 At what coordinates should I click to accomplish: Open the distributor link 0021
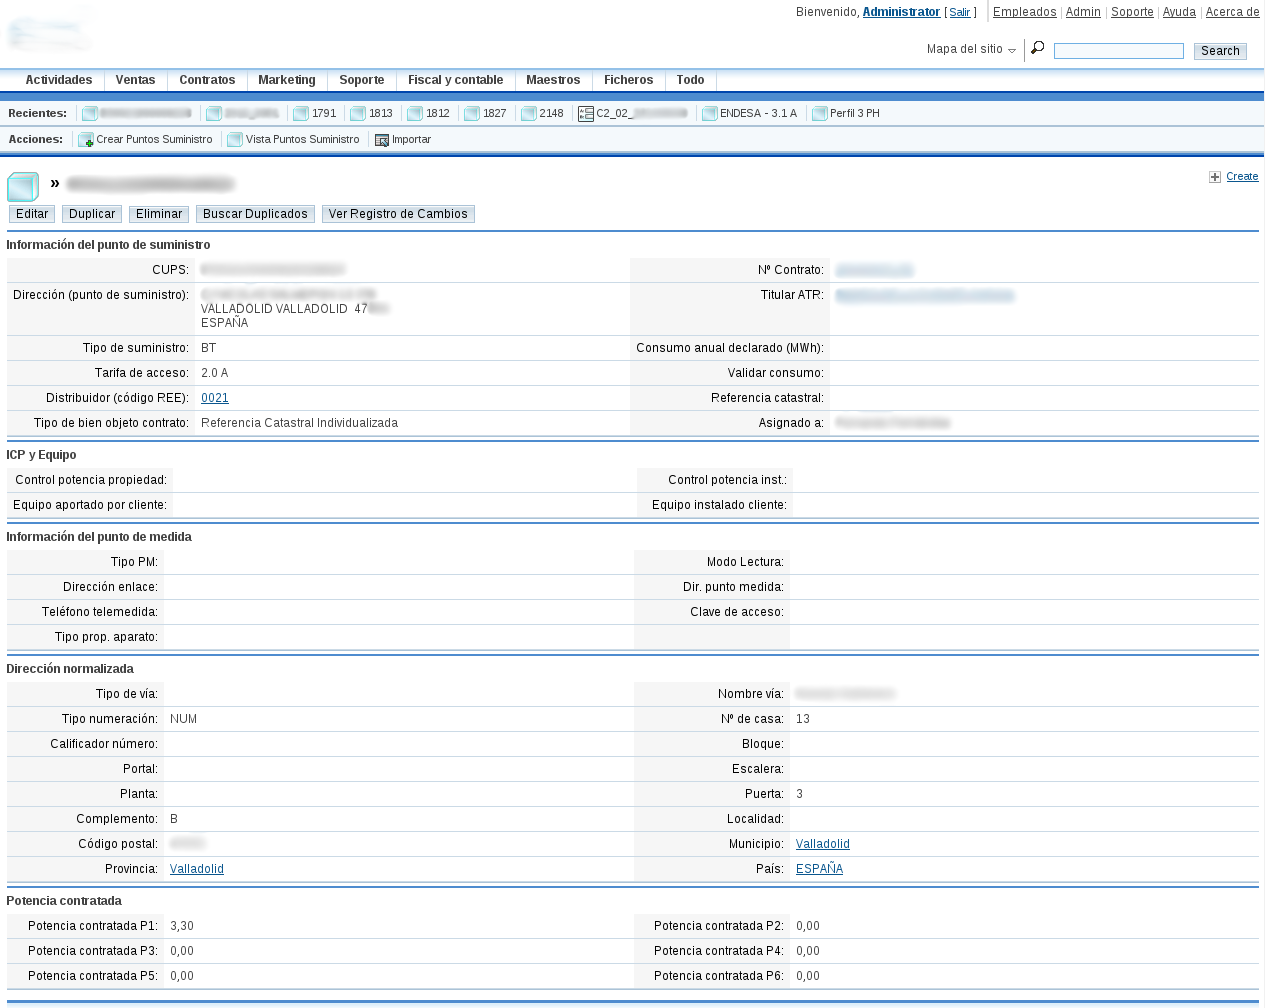214,397
